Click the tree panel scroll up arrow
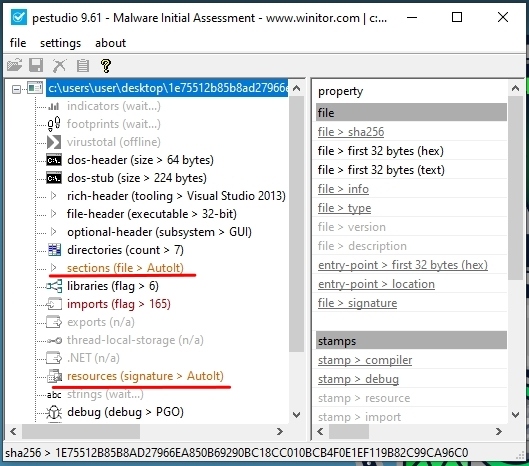The height and width of the screenshot is (466, 529). [297, 88]
